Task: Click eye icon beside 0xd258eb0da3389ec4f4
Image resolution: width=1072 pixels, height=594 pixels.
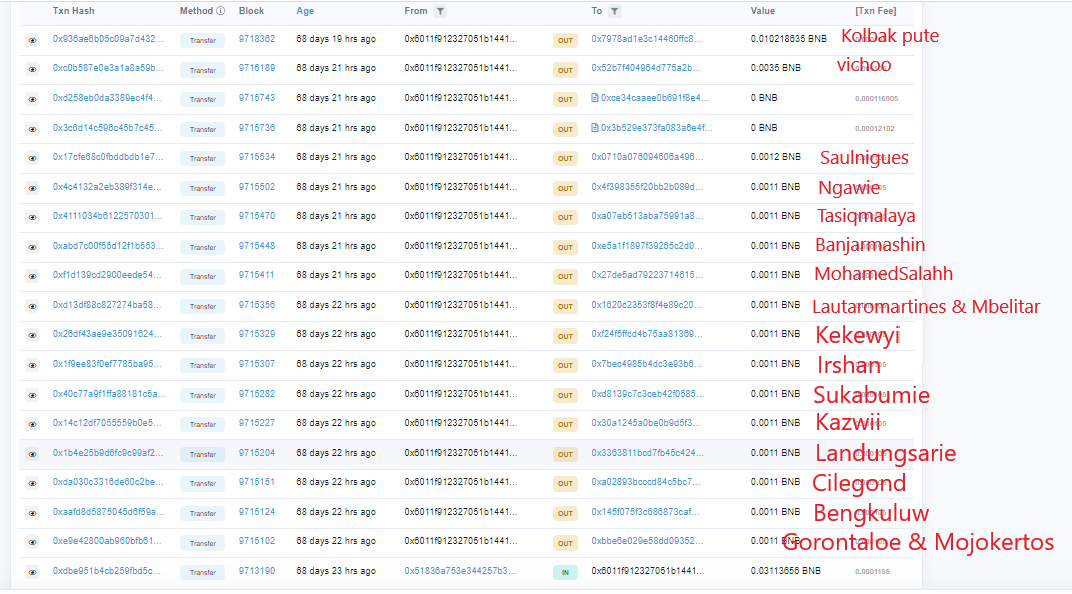Action: coord(32,99)
